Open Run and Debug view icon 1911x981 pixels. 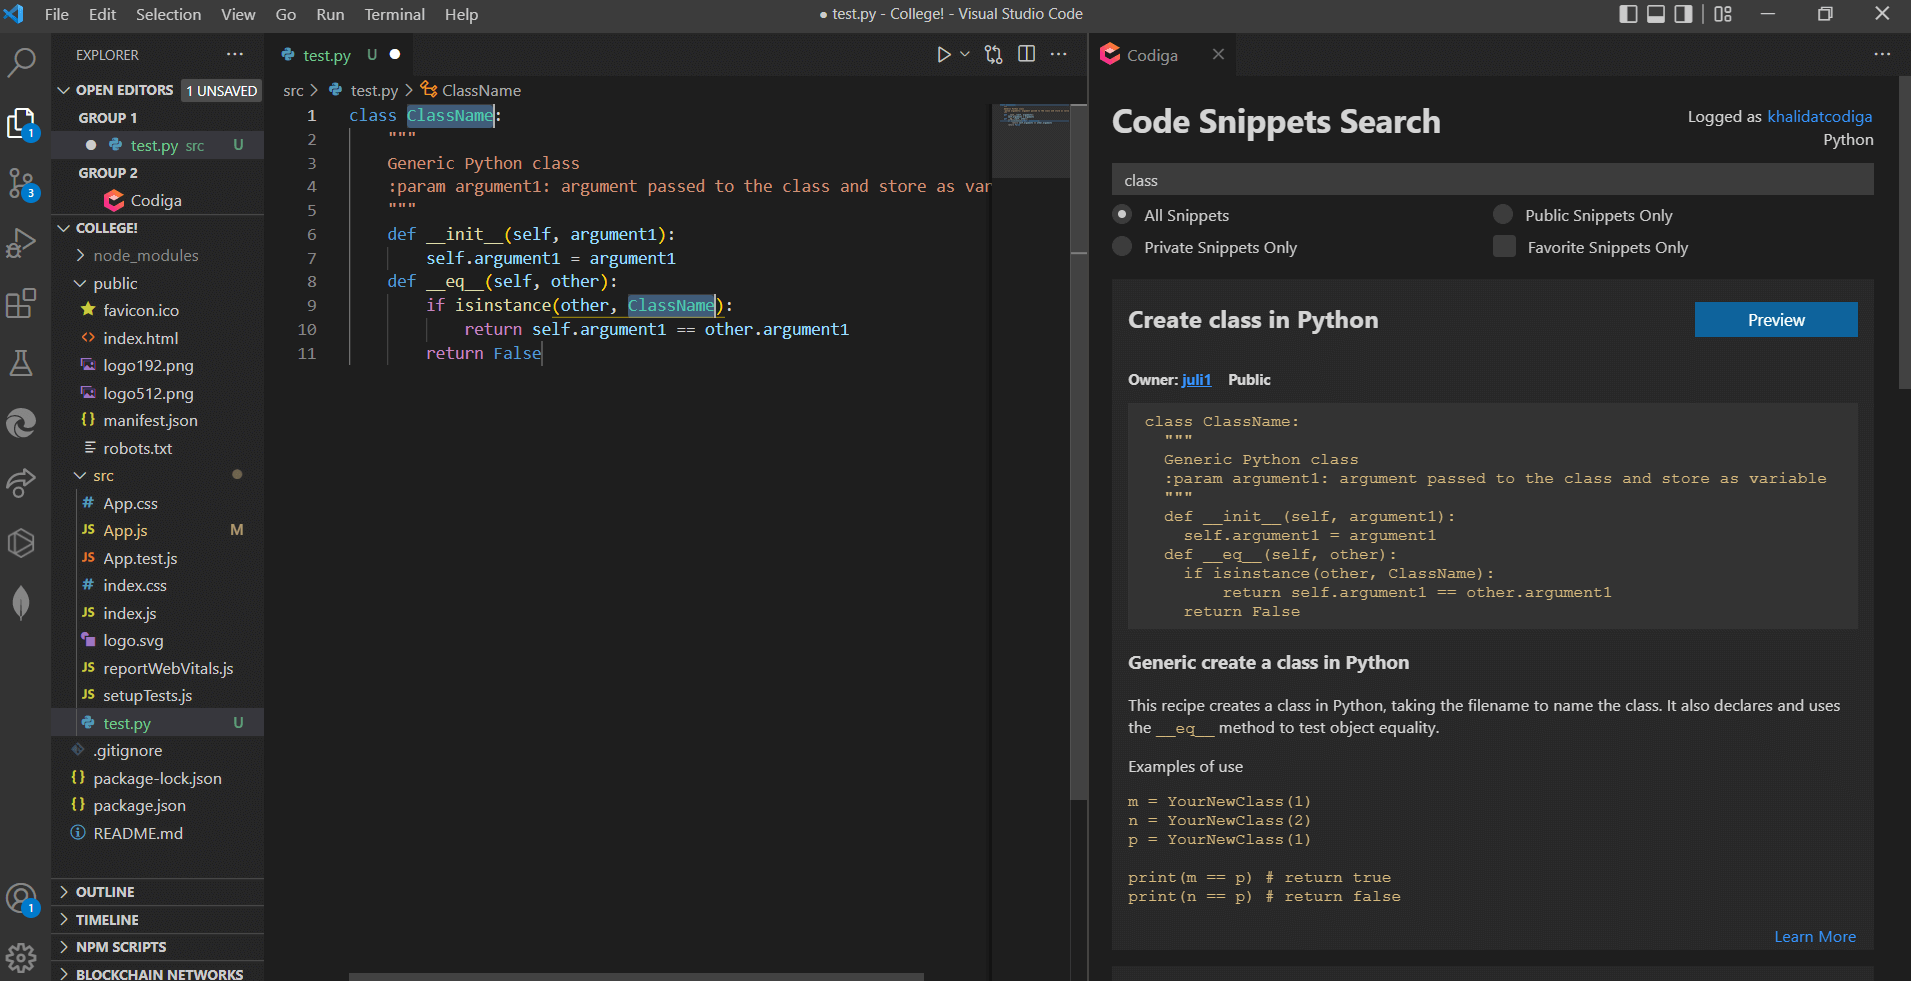tap(21, 243)
